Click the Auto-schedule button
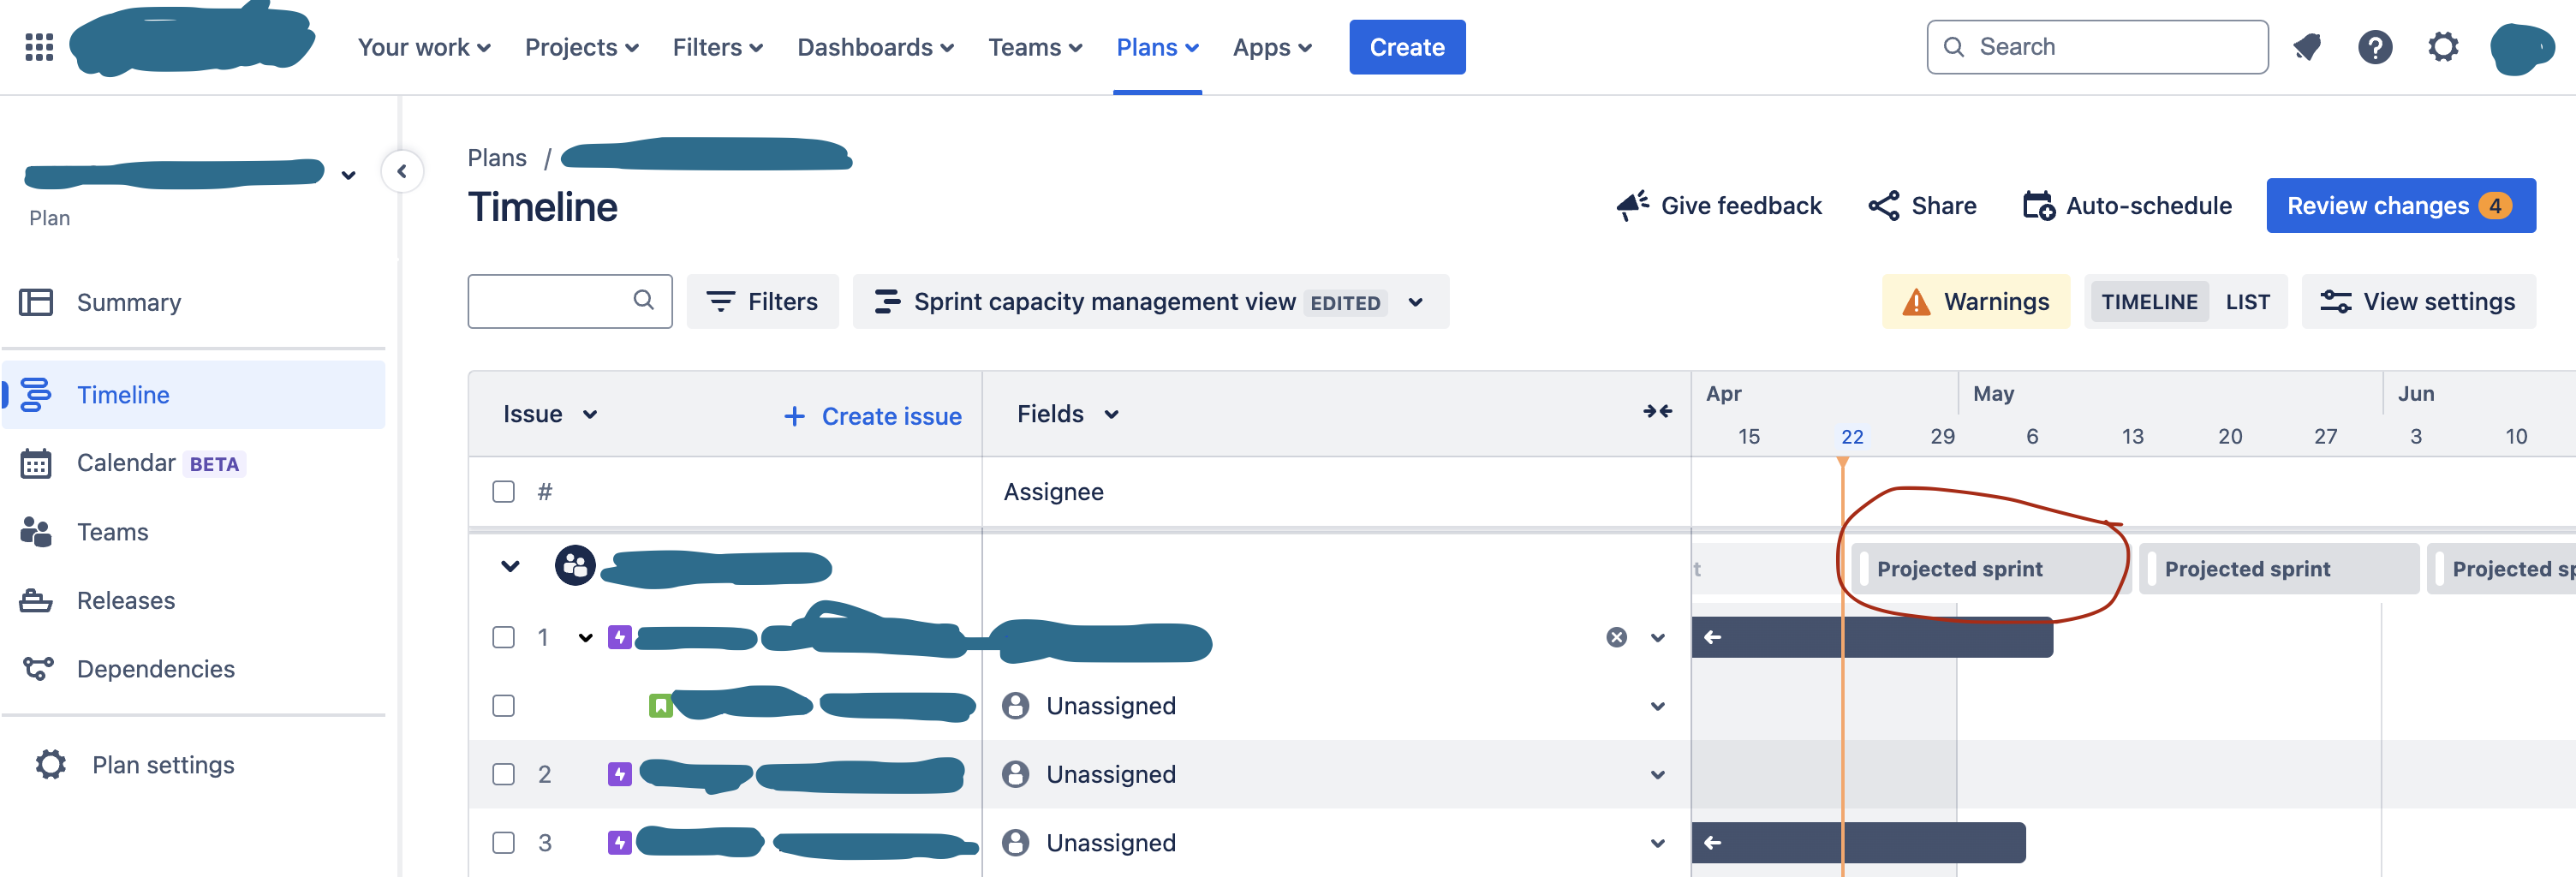This screenshot has height=877, width=2576. pyautogui.click(x=2127, y=205)
